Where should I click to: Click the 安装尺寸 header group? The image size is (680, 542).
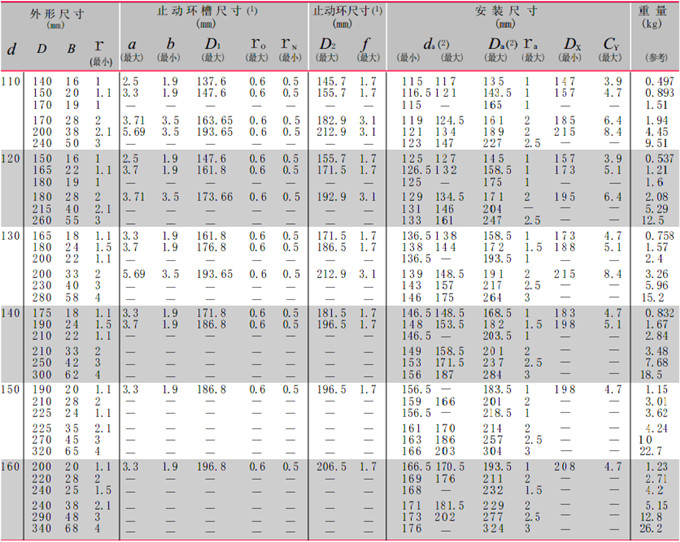point(506,17)
